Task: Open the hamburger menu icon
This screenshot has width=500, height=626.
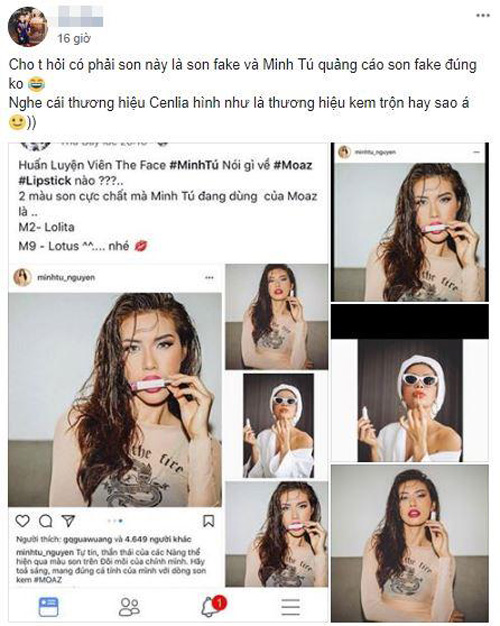Action: (x=291, y=607)
